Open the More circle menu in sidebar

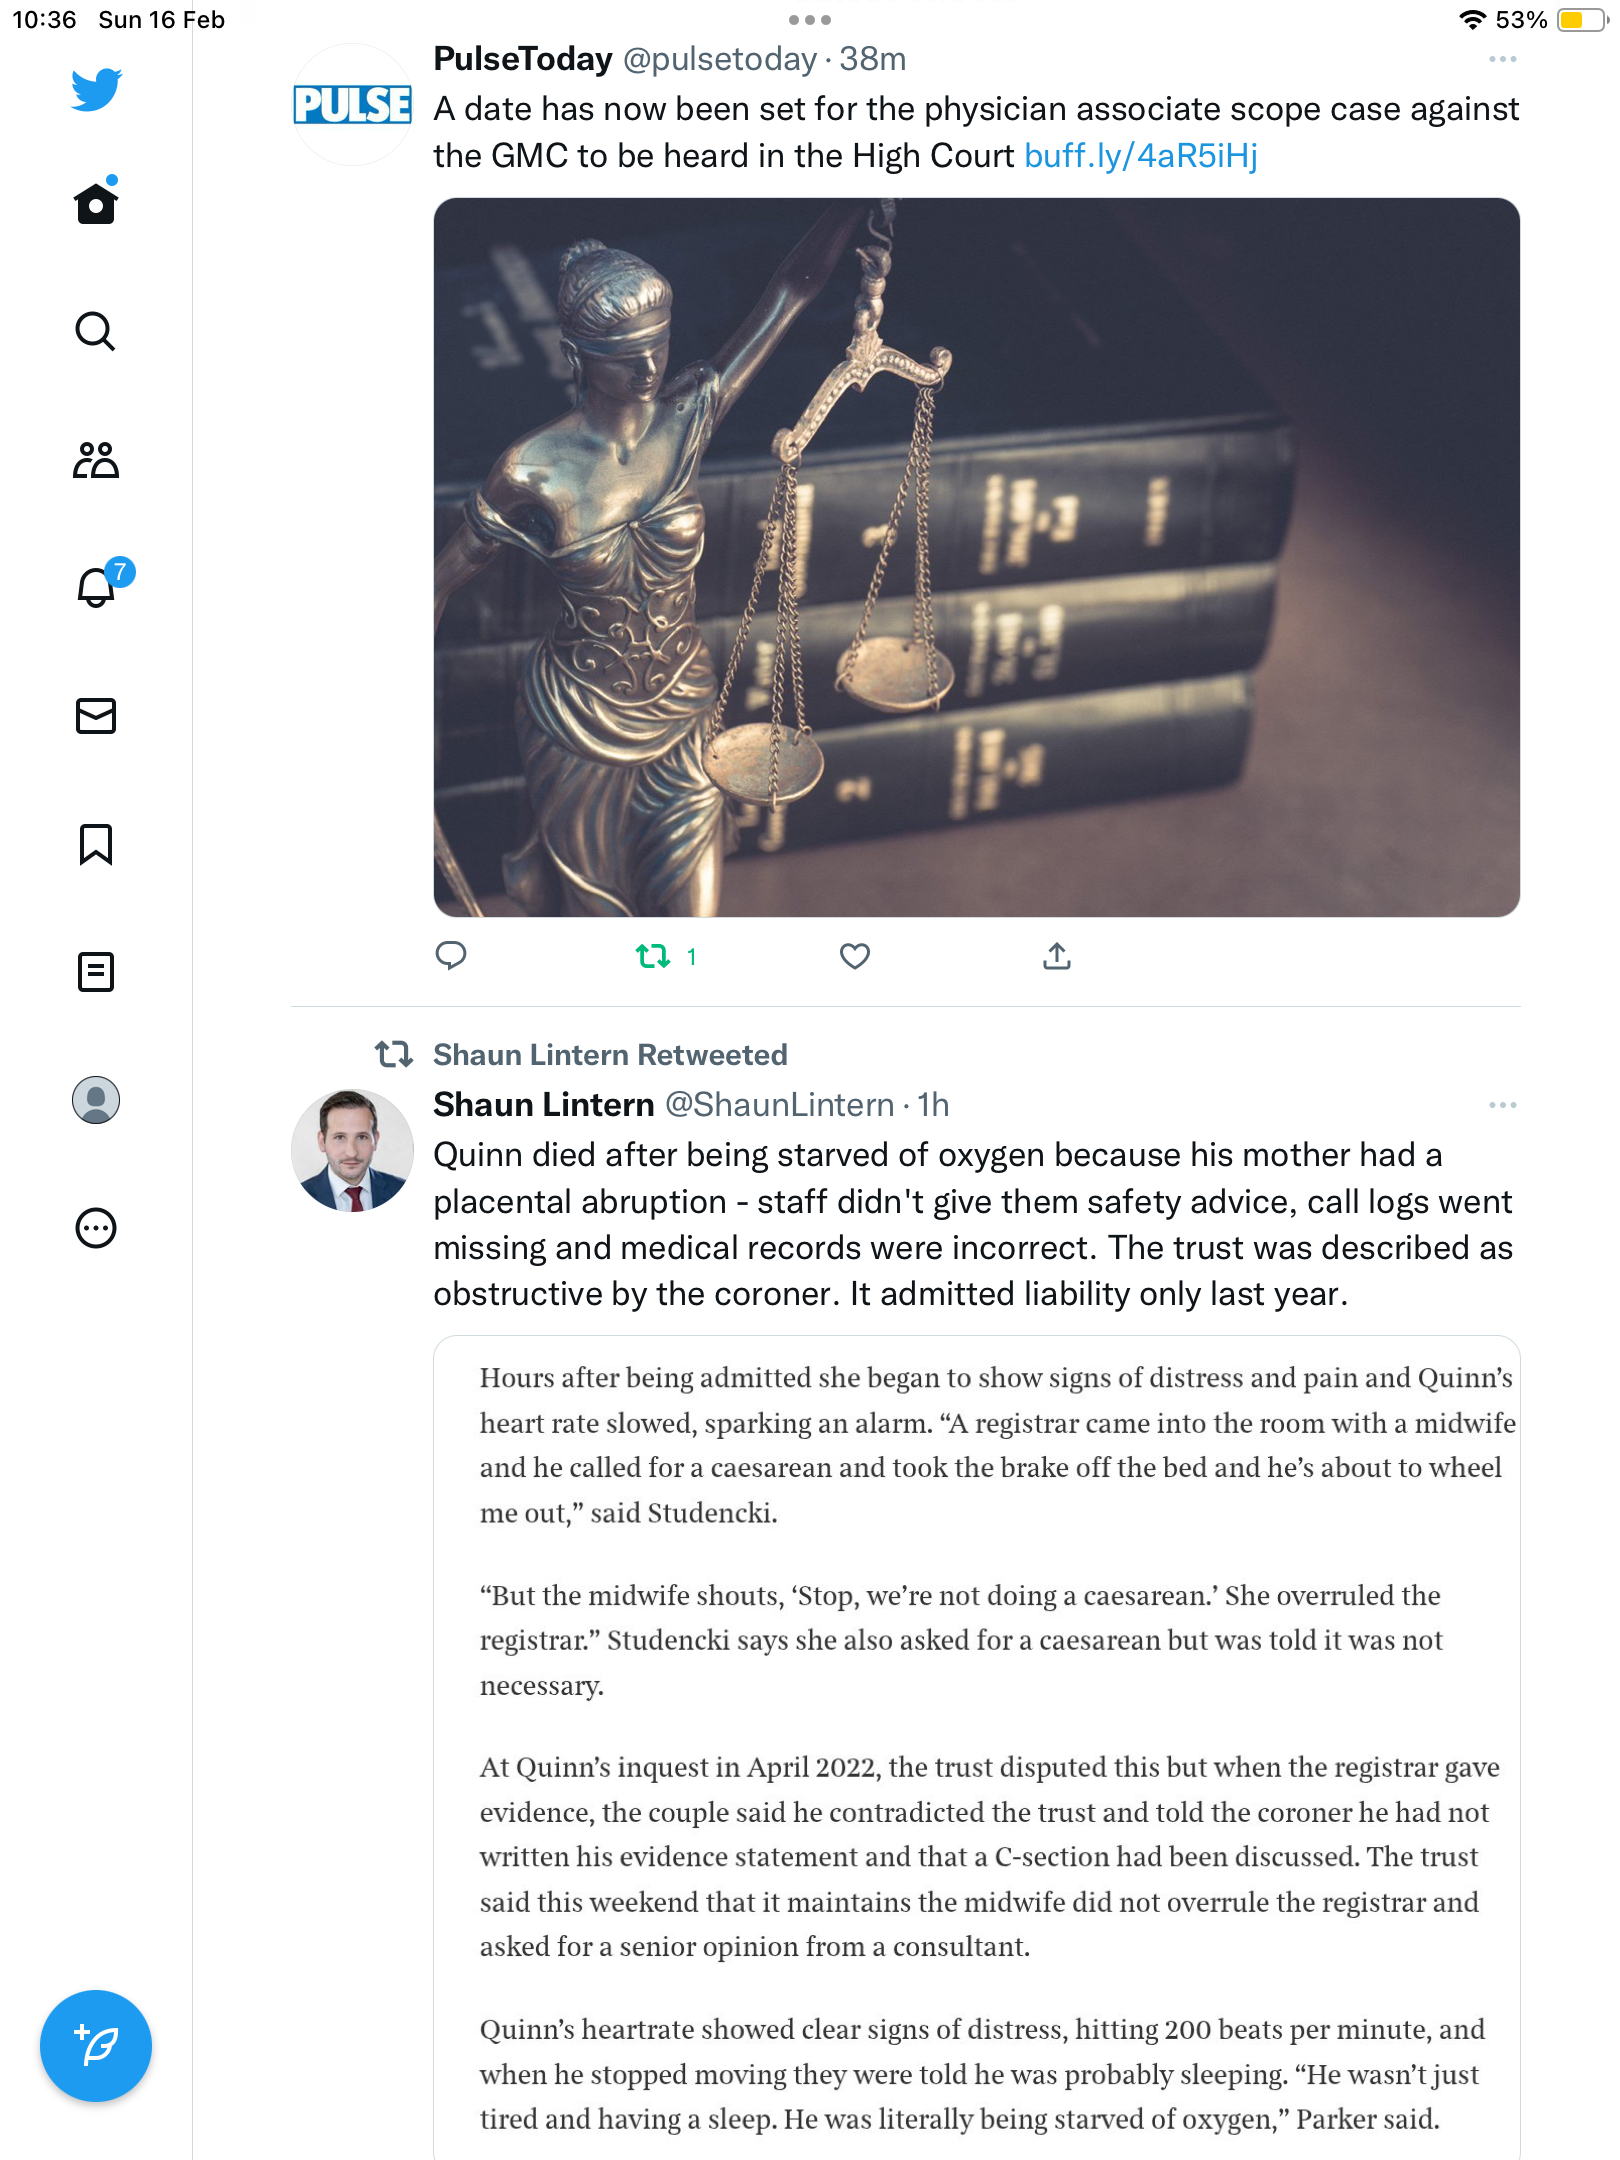click(96, 1228)
